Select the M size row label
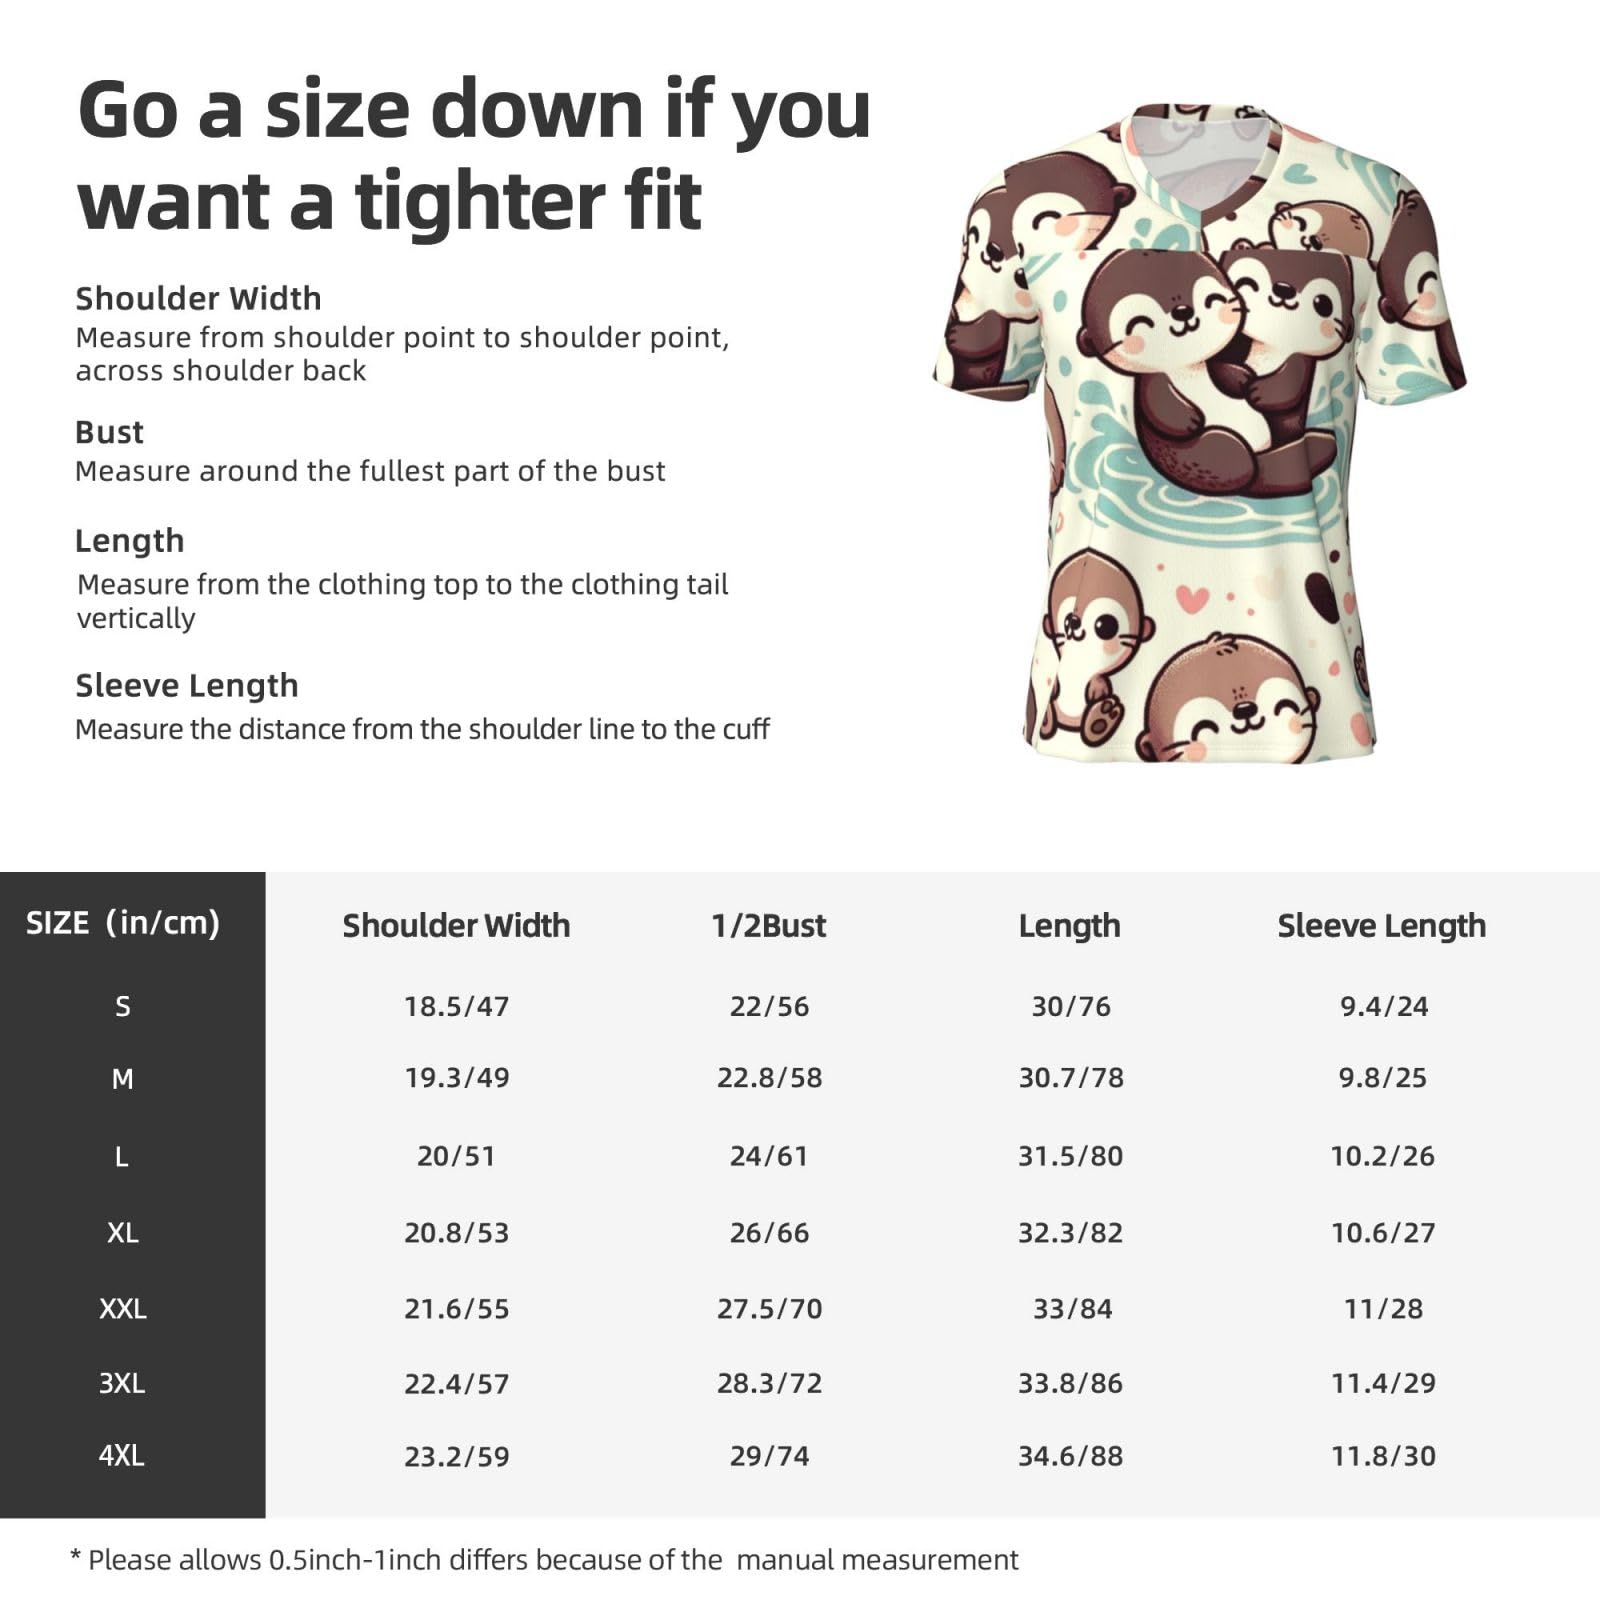Viewport: 1600px width, 1600px height. tap(122, 1079)
